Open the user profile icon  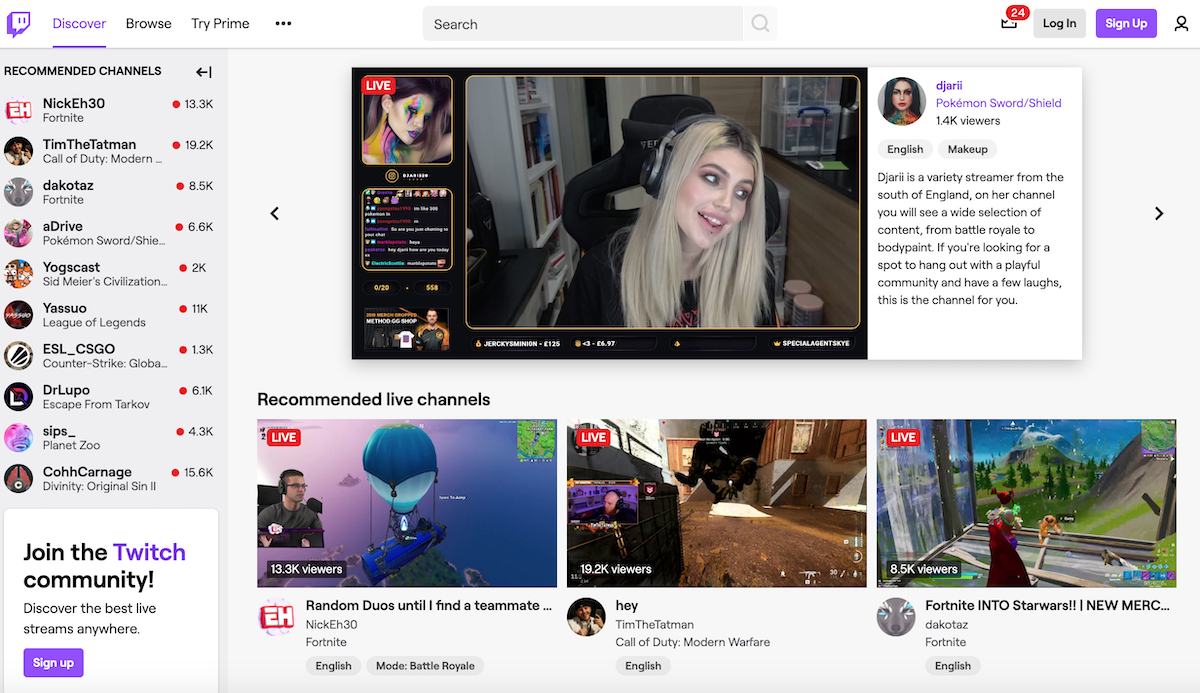coord(1182,23)
